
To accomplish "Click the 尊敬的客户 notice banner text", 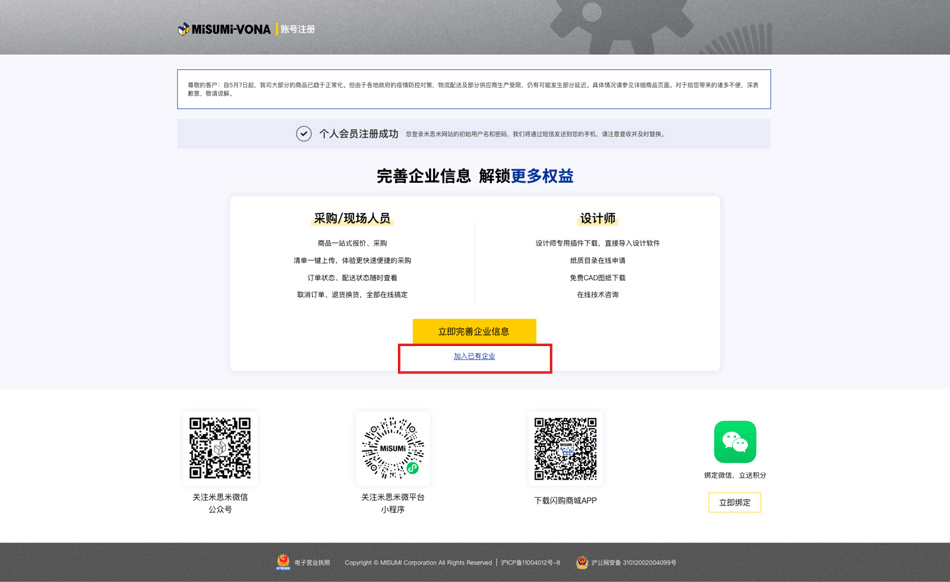I will pos(473,89).
